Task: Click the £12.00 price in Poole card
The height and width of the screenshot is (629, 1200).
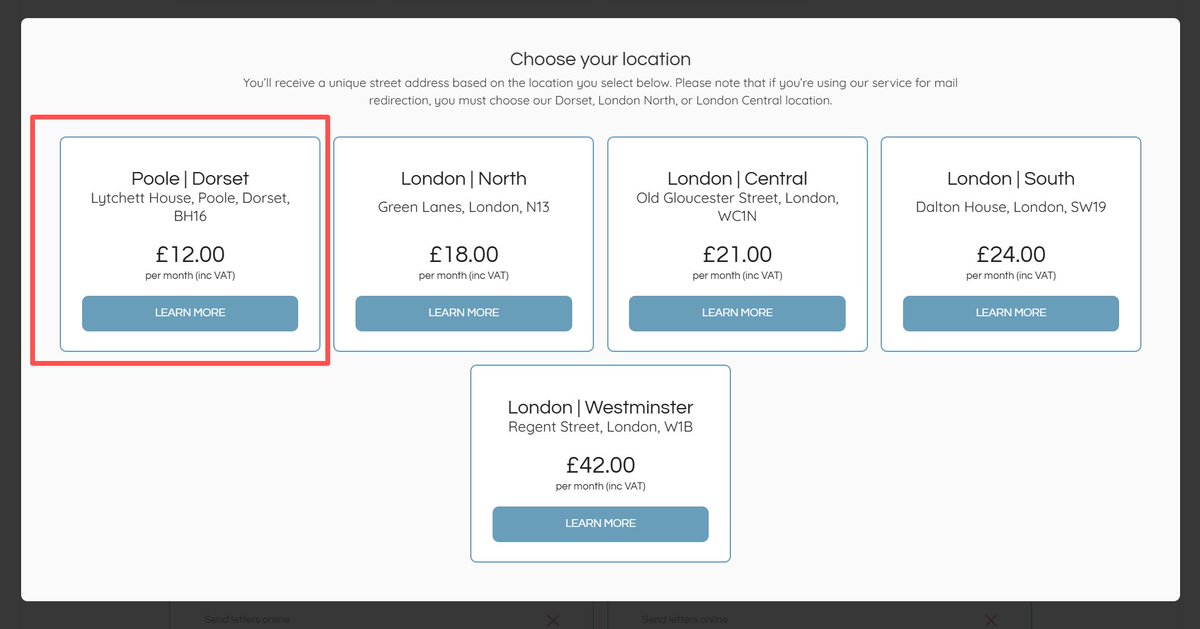Action: tap(190, 255)
